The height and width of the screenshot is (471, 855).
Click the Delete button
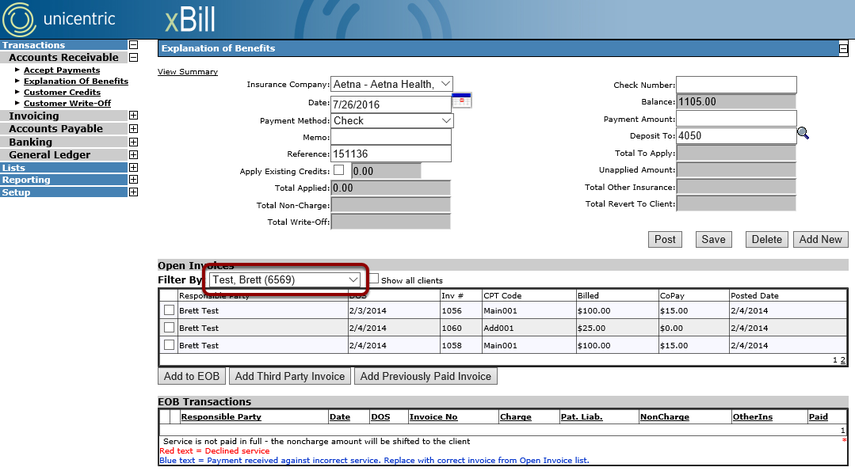point(767,239)
